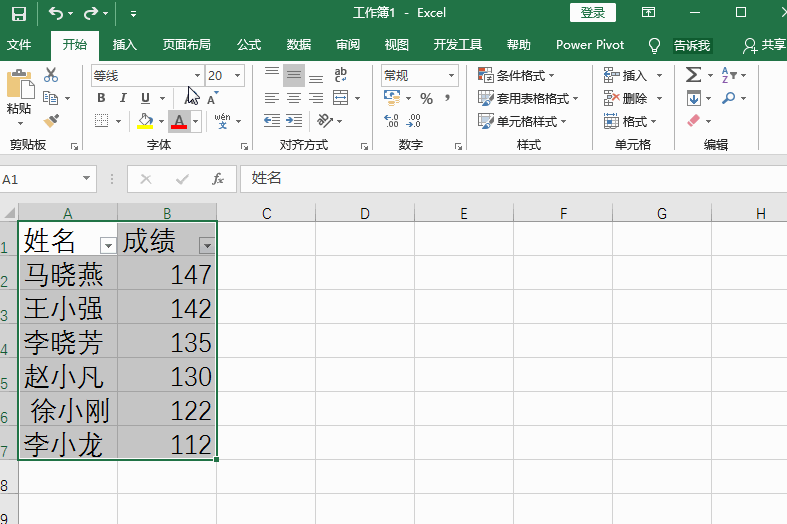787x524 pixels.
Task: Align text left
Action: coord(272,98)
